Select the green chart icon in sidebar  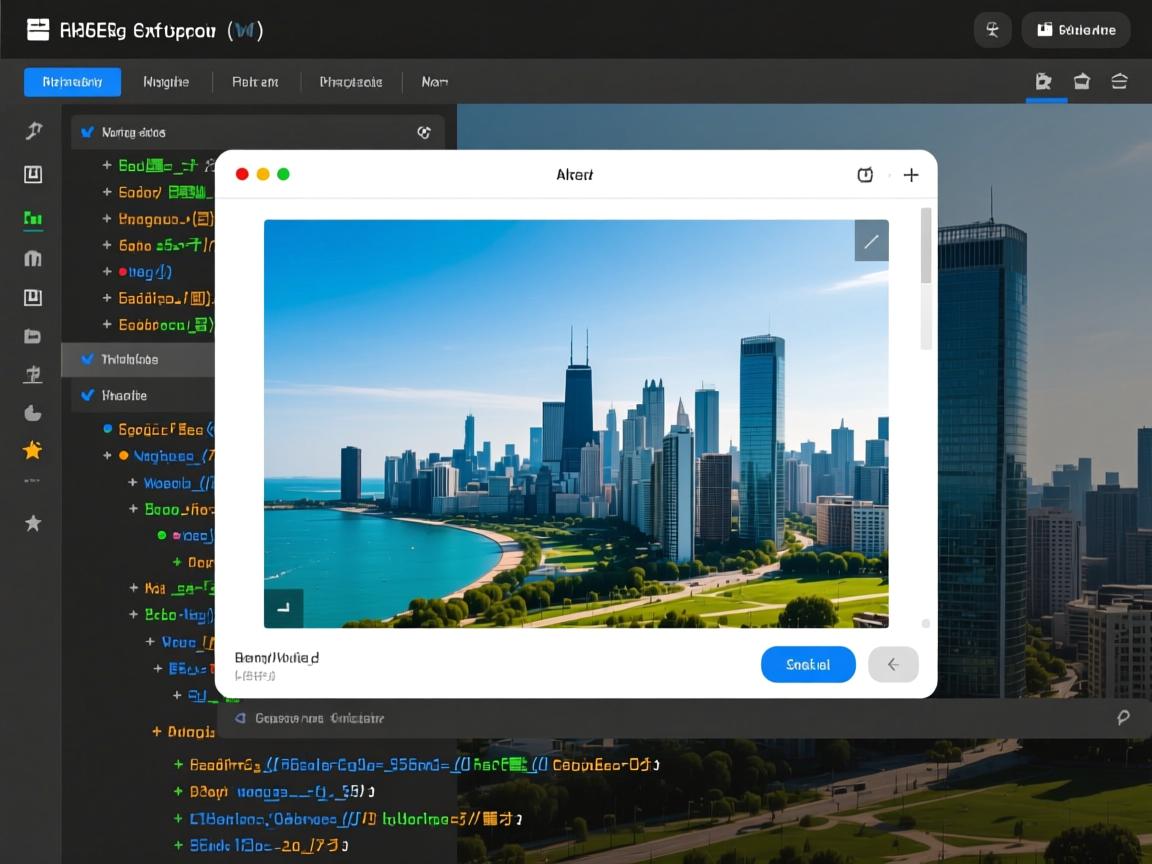tap(33, 218)
